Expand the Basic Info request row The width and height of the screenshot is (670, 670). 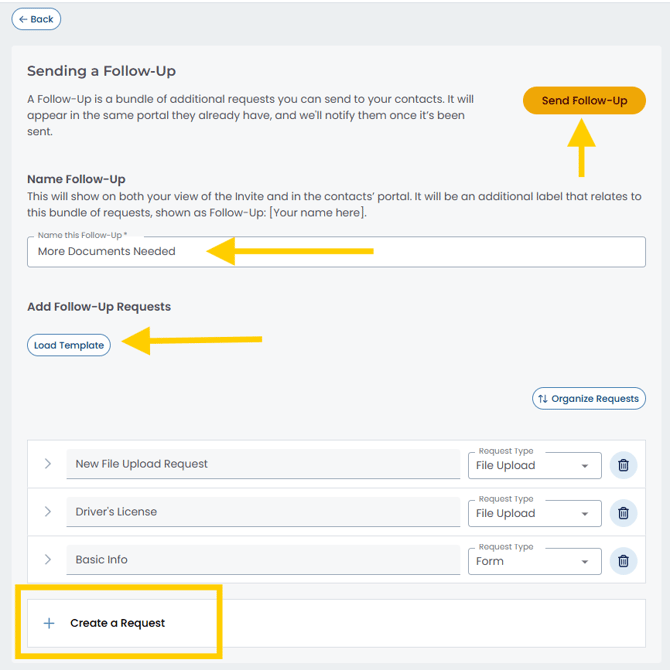pos(47,560)
